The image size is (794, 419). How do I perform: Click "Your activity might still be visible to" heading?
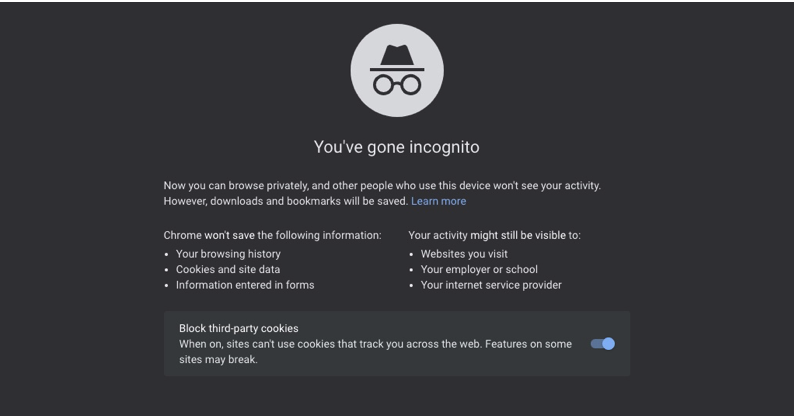coord(495,235)
